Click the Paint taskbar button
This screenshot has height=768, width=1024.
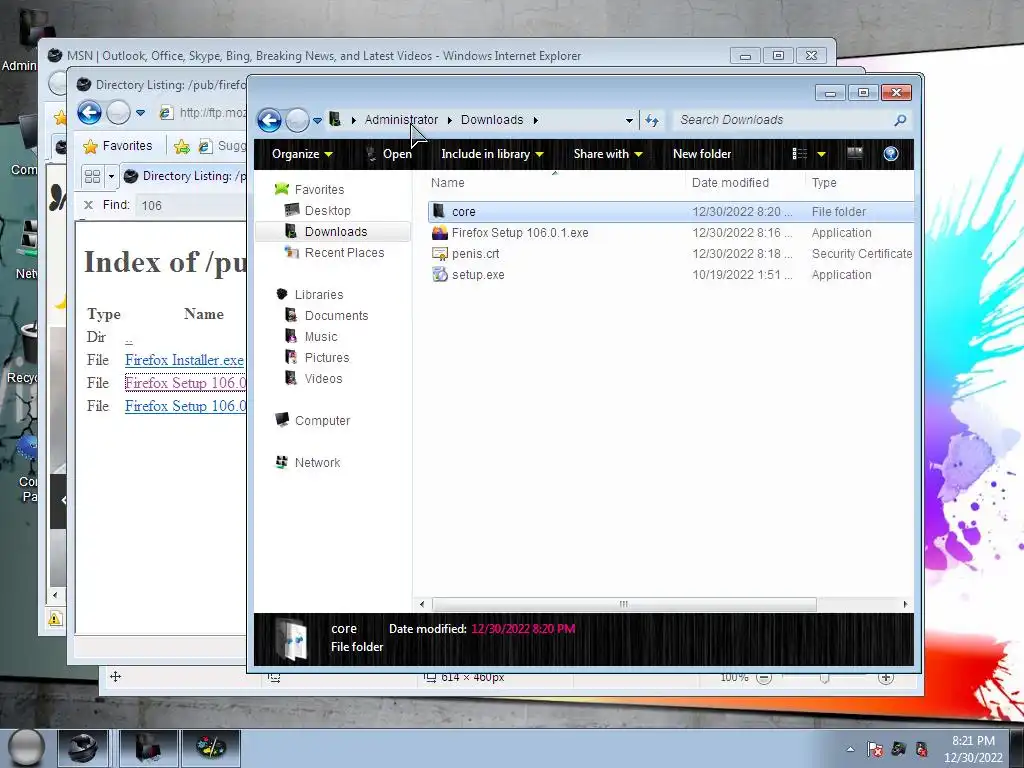click(x=211, y=748)
